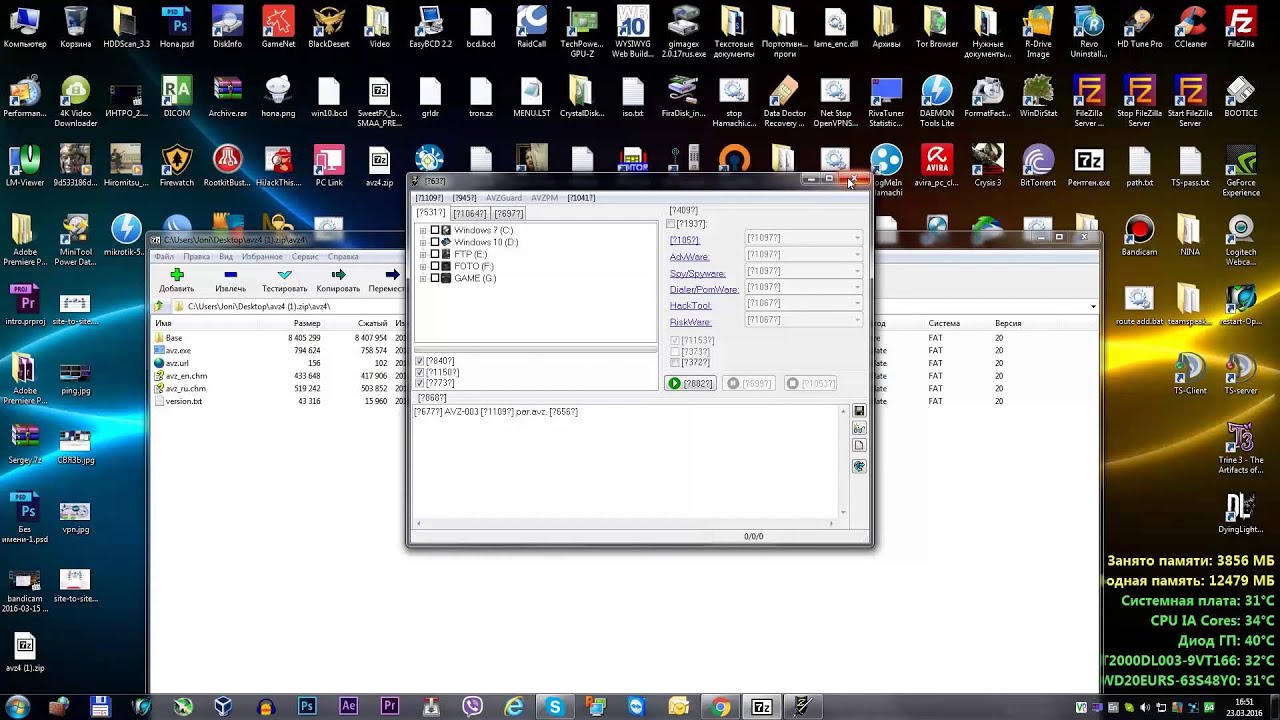The image size is (1280, 720).
Task: Expand the FTP (E:) tree node
Action: [x=423, y=254]
